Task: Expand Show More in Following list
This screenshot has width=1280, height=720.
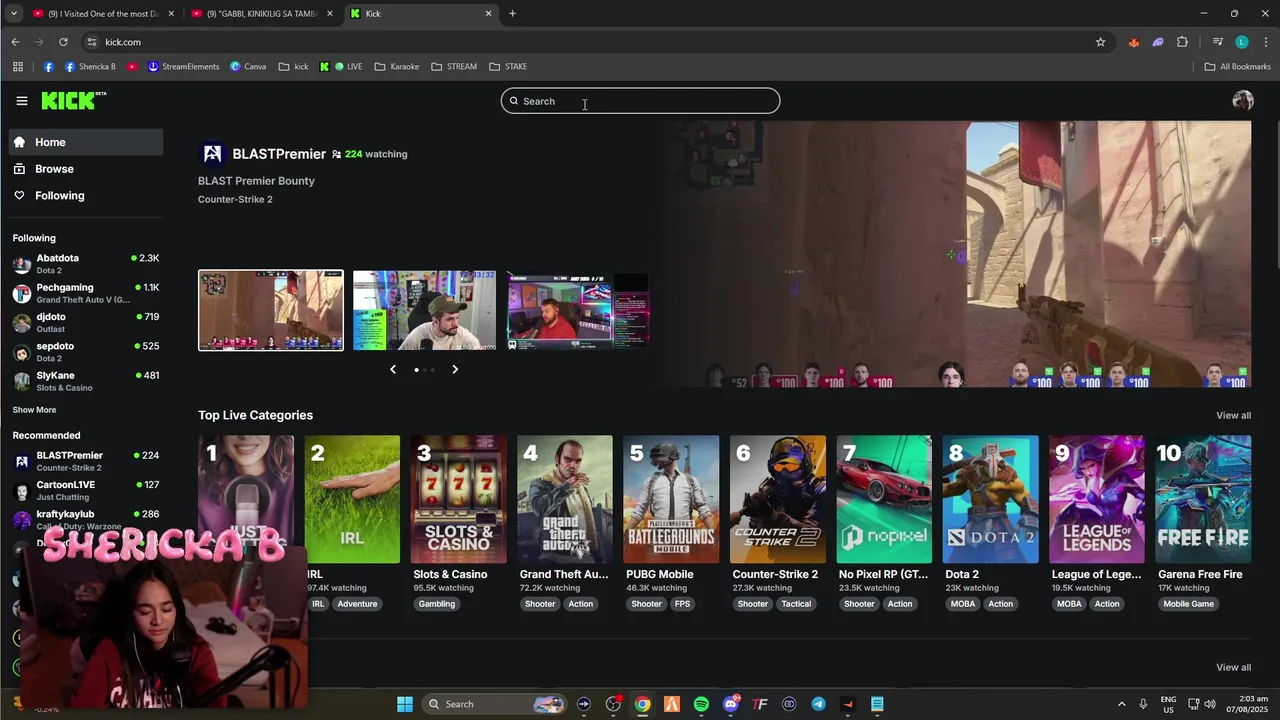Action: click(x=34, y=410)
